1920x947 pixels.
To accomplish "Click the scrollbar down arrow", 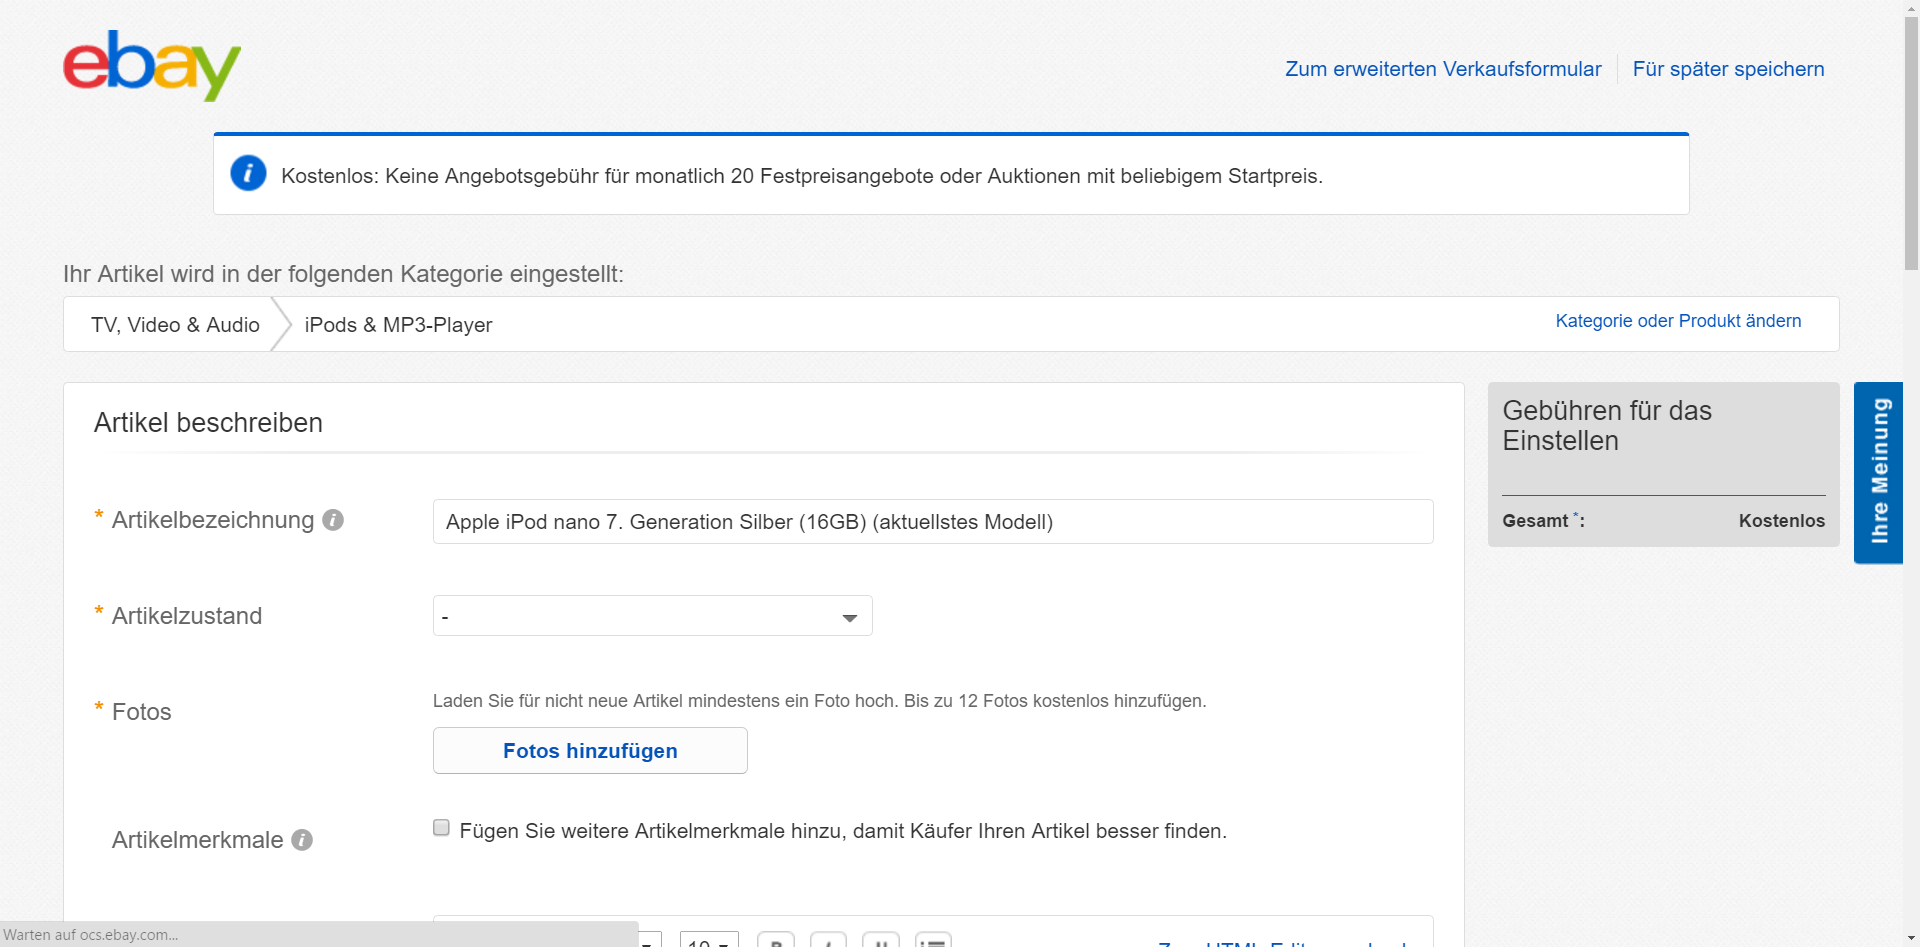I will pyautogui.click(x=1911, y=938).
